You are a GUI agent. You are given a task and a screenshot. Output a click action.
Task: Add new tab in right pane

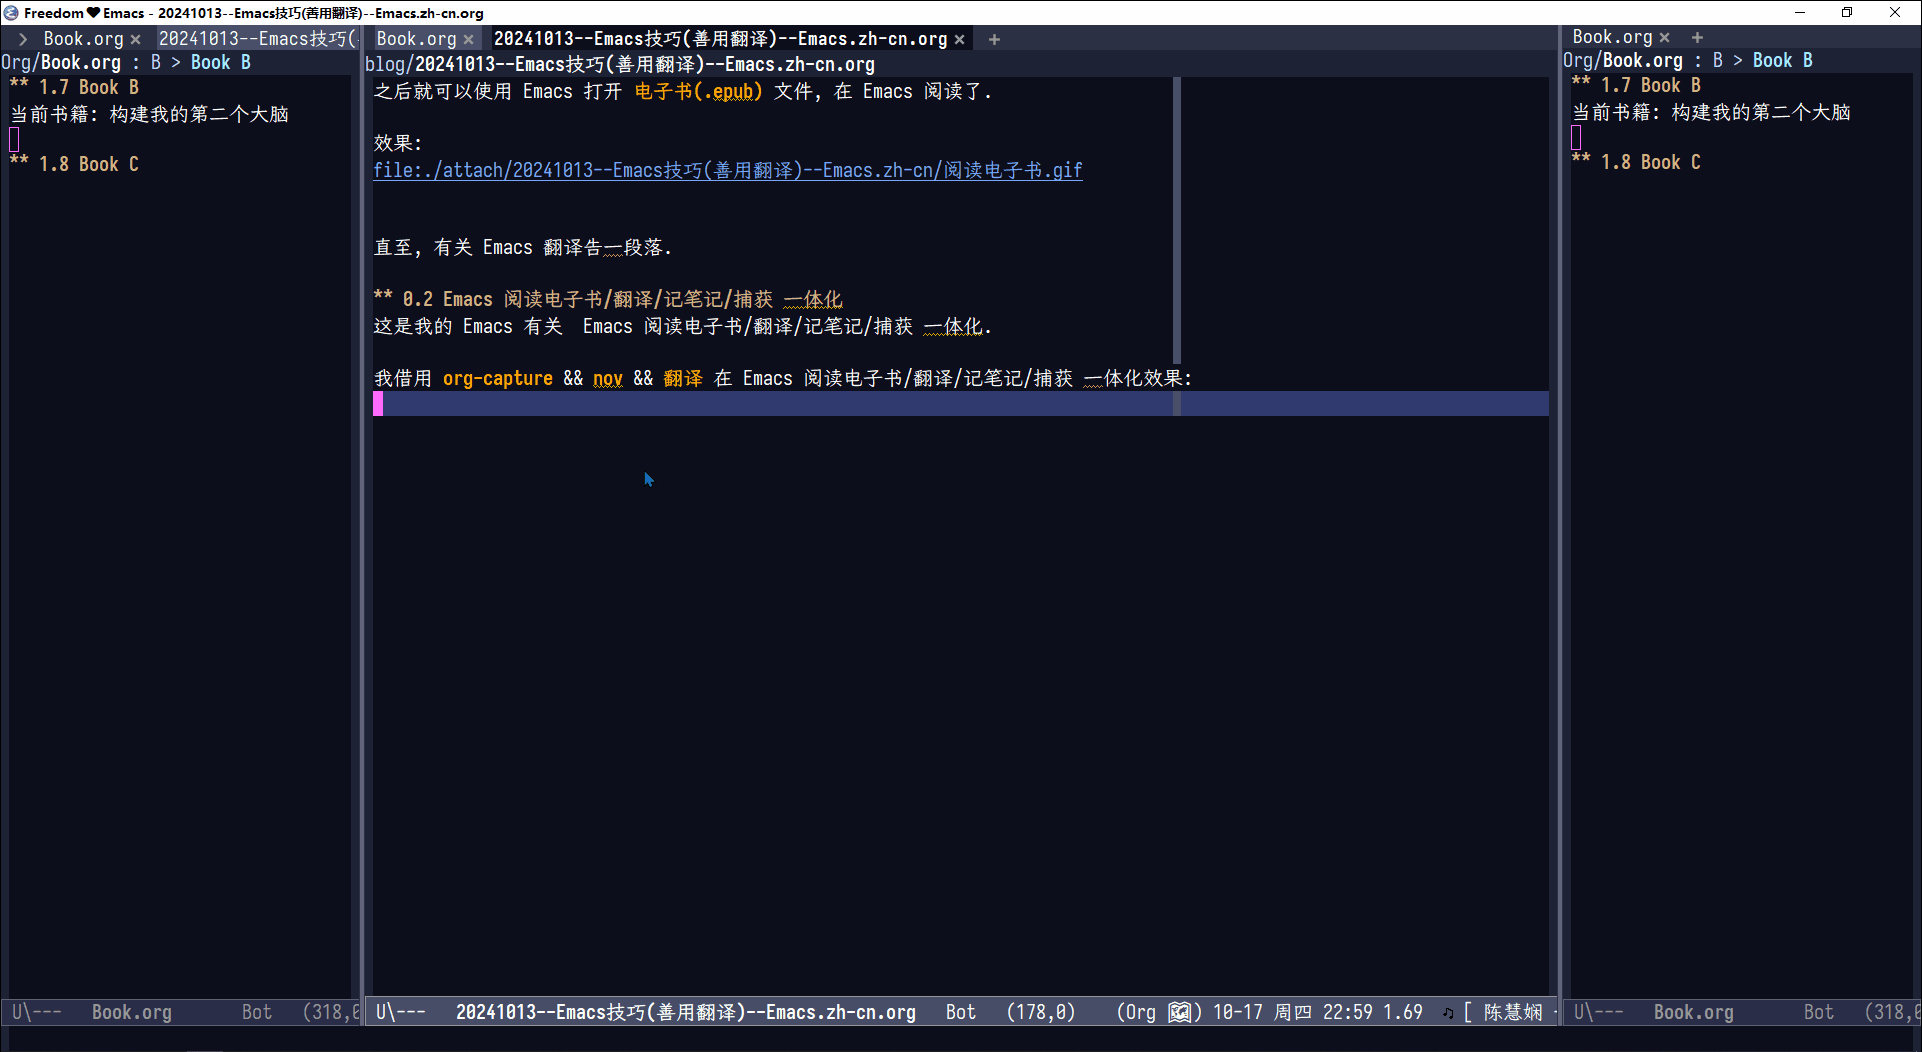(x=1697, y=37)
